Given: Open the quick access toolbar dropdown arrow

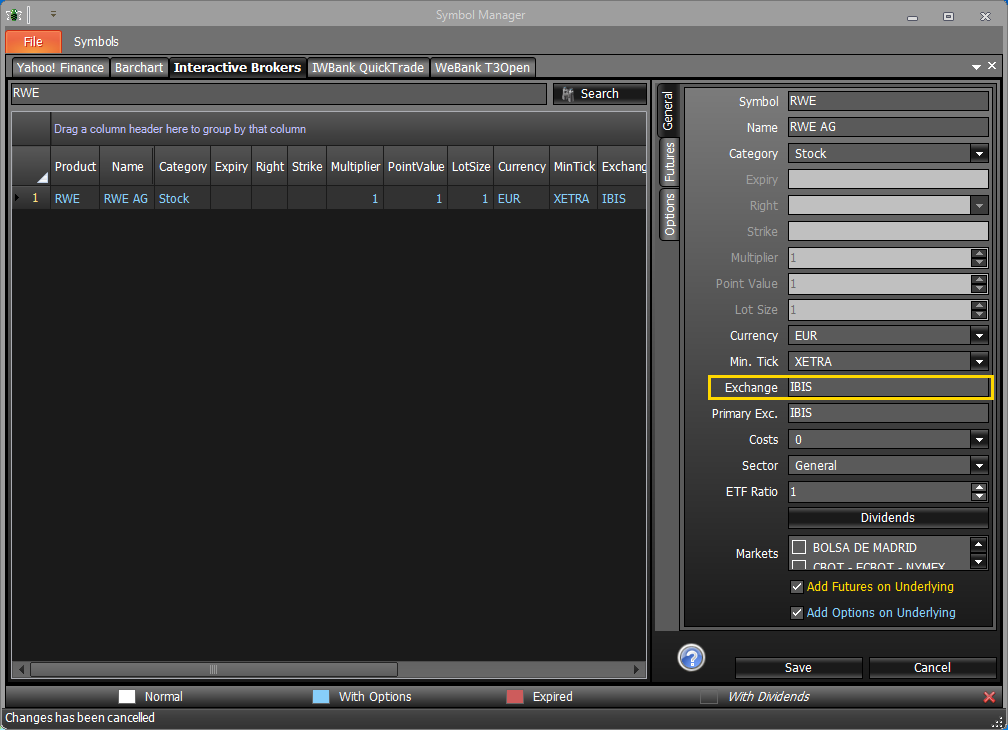Looking at the screenshot, I should (53, 13).
